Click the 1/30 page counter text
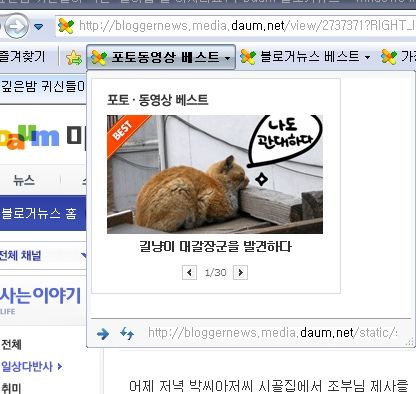This screenshot has height=394, width=416. 215,273
